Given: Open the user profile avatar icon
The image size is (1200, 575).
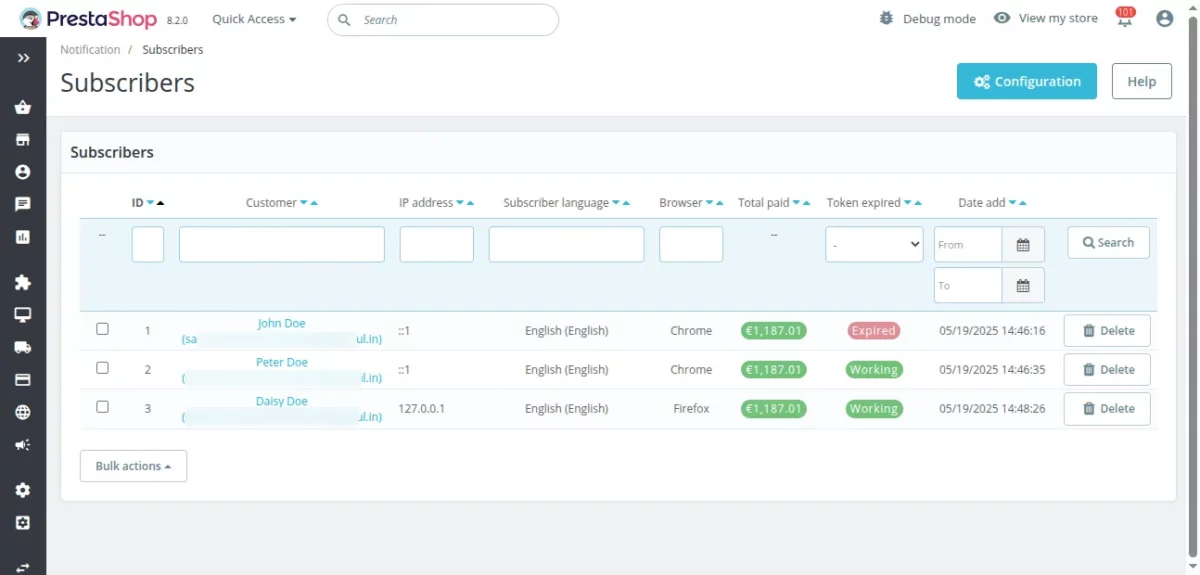Looking at the screenshot, I should [1164, 19].
